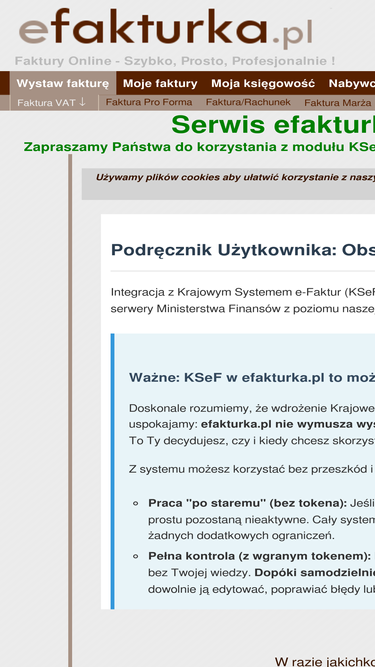Click the Podręcznik Użytkownika heading
Screen dimensions: 375x667
point(243,250)
